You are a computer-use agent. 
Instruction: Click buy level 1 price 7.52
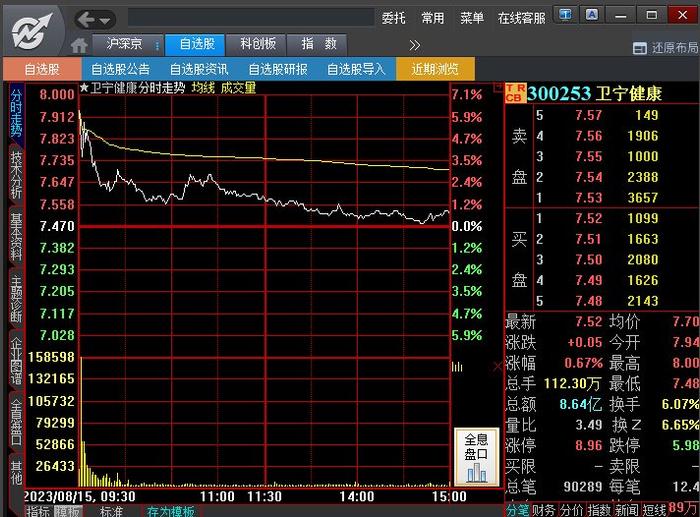(588, 218)
